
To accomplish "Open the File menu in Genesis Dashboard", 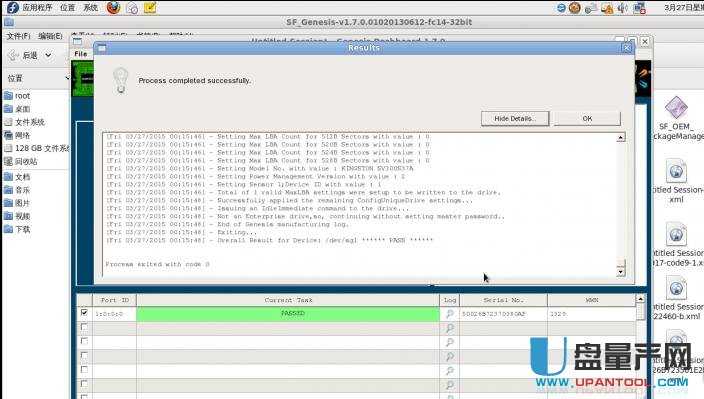I will [81, 54].
